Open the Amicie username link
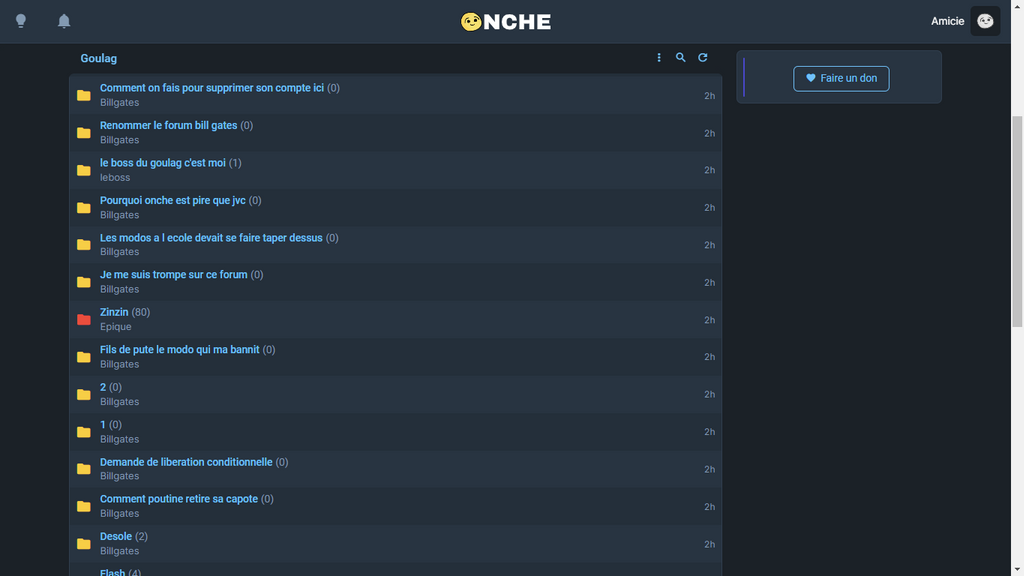The height and width of the screenshot is (576, 1024). (x=947, y=21)
